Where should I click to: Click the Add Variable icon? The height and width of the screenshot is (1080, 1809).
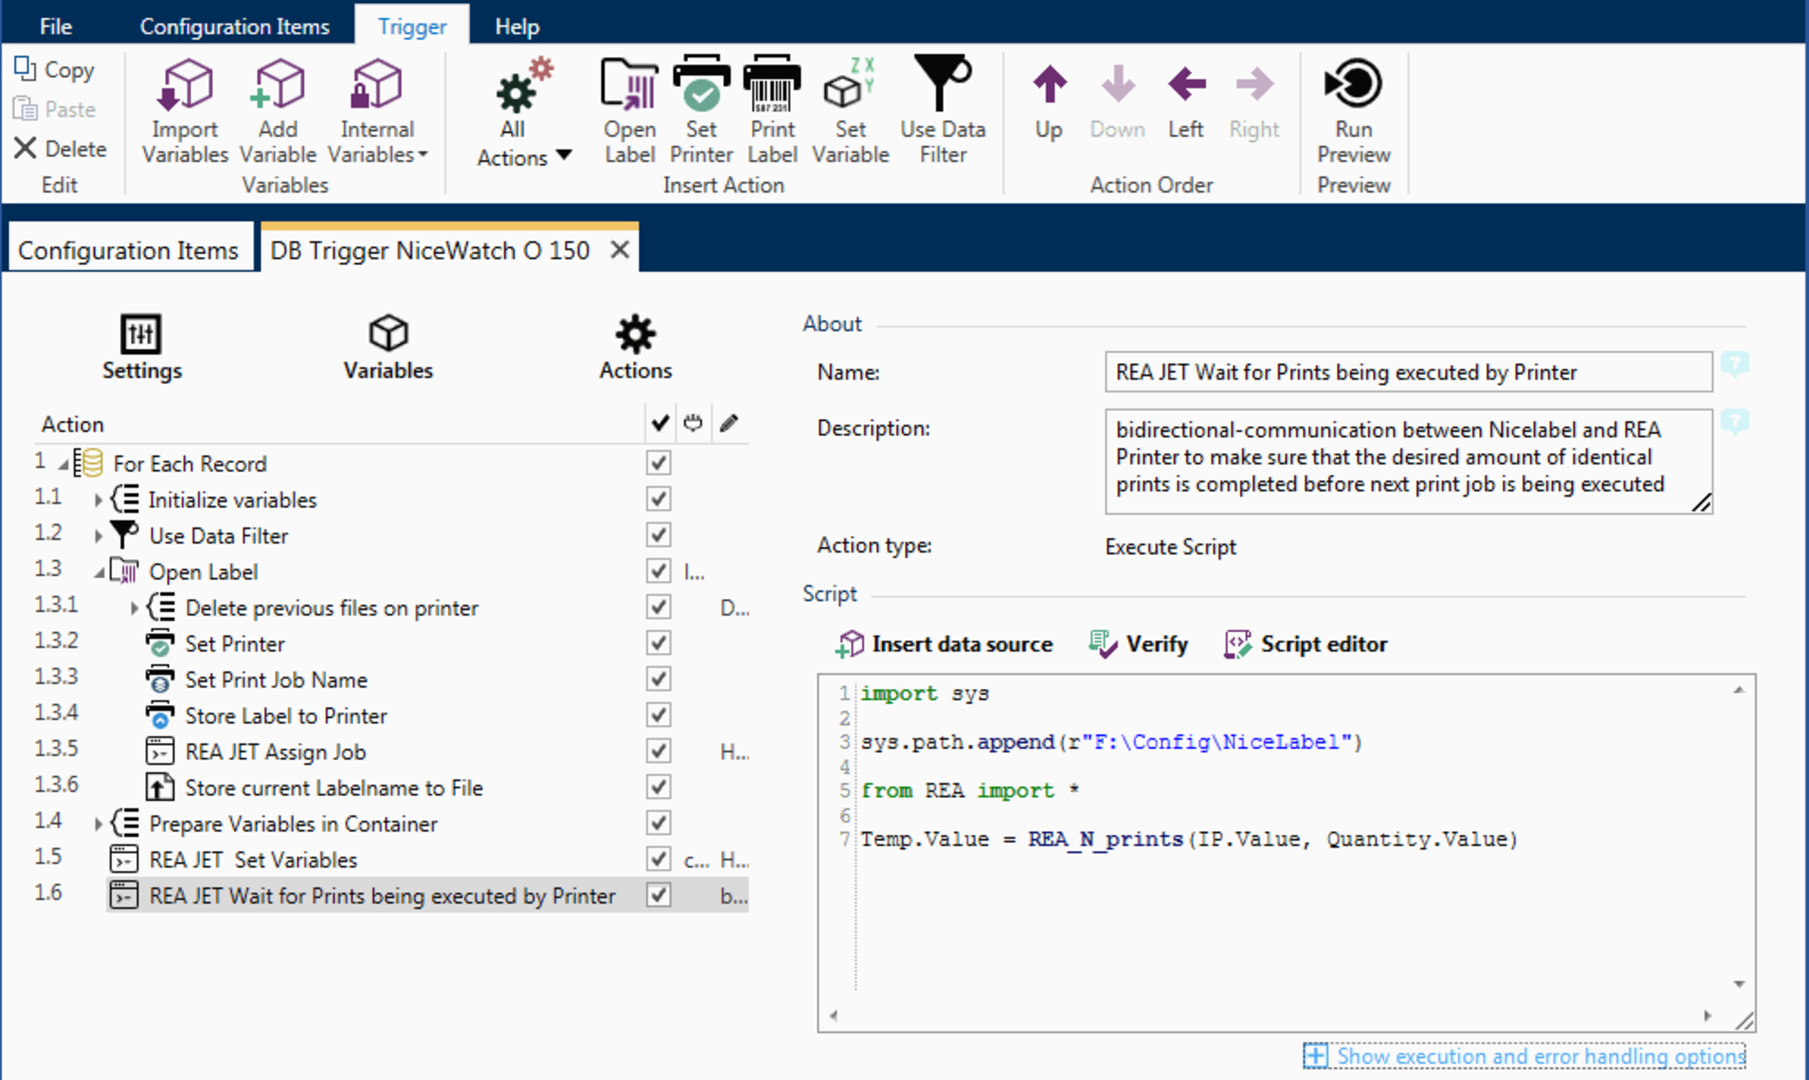[x=278, y=108]
